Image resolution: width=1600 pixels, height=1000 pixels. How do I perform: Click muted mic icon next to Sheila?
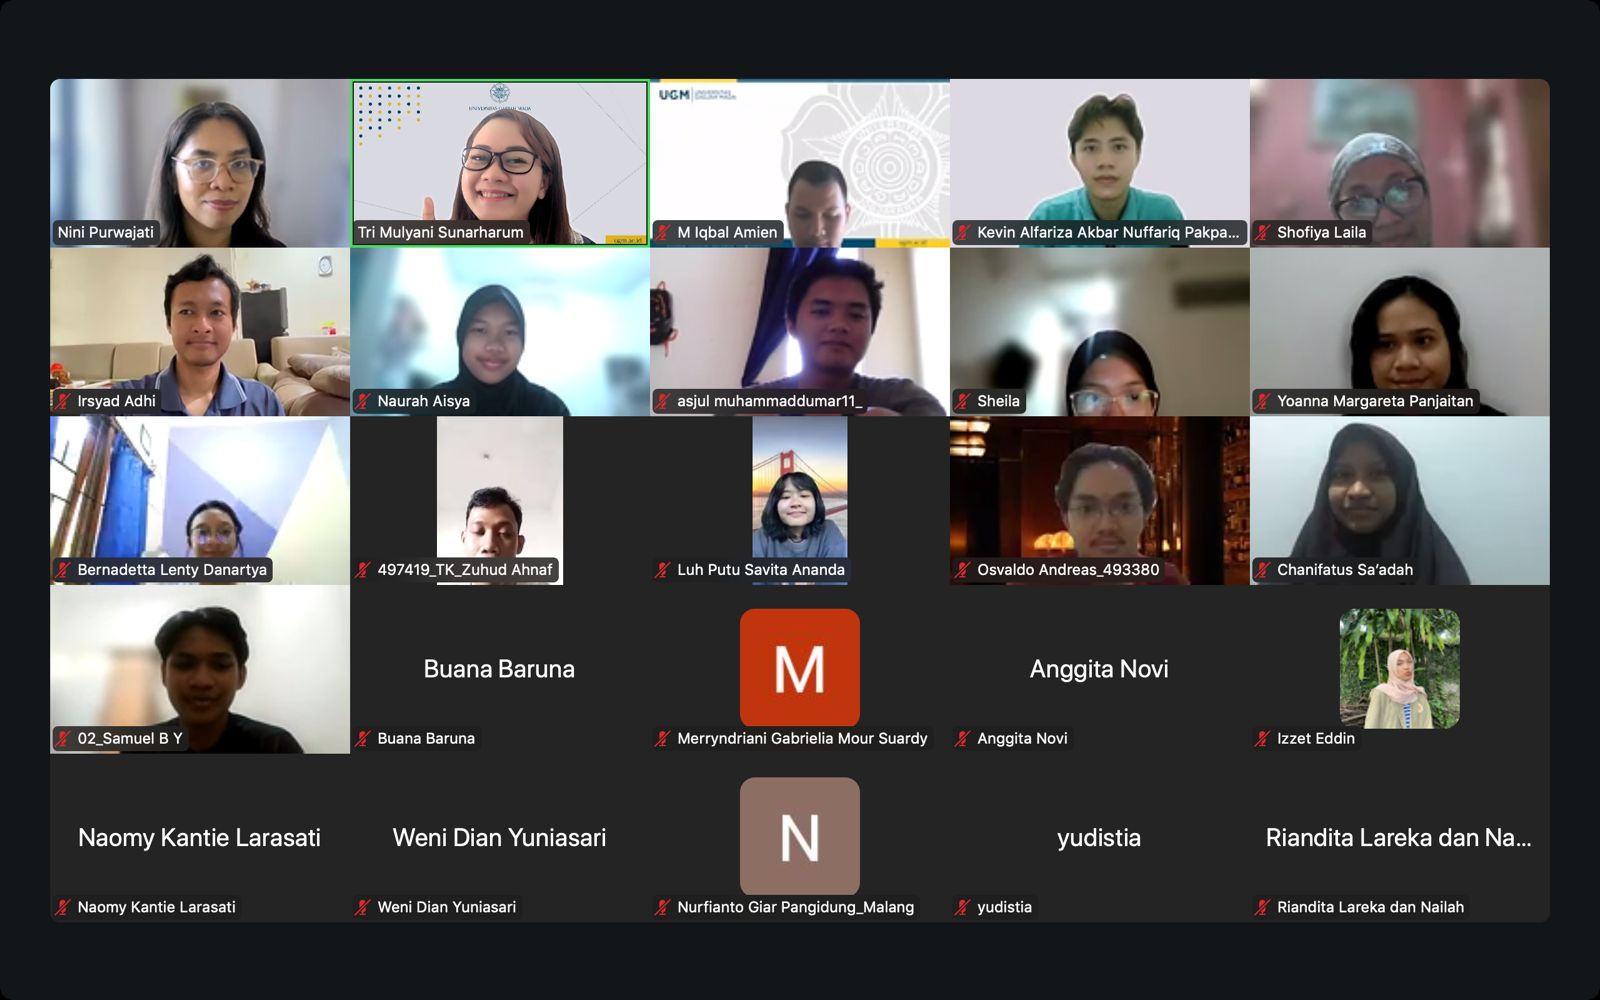click(963, 401)
